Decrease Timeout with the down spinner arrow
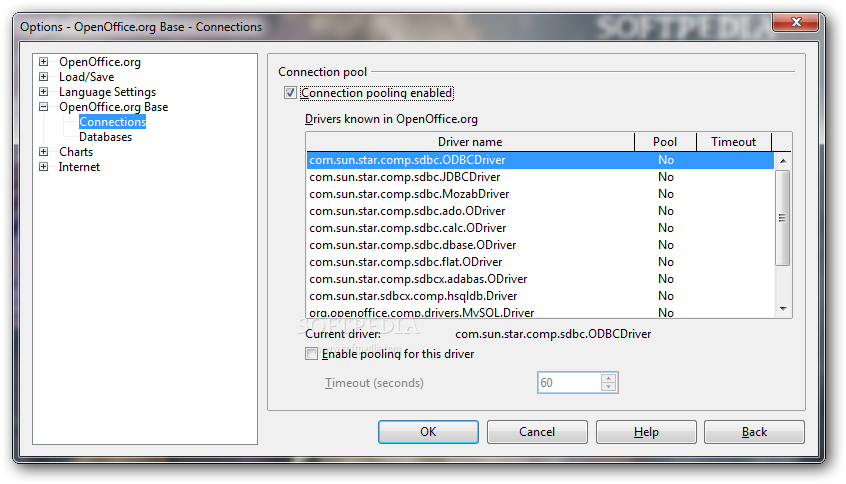846x484 pixels. click(609, 387)
